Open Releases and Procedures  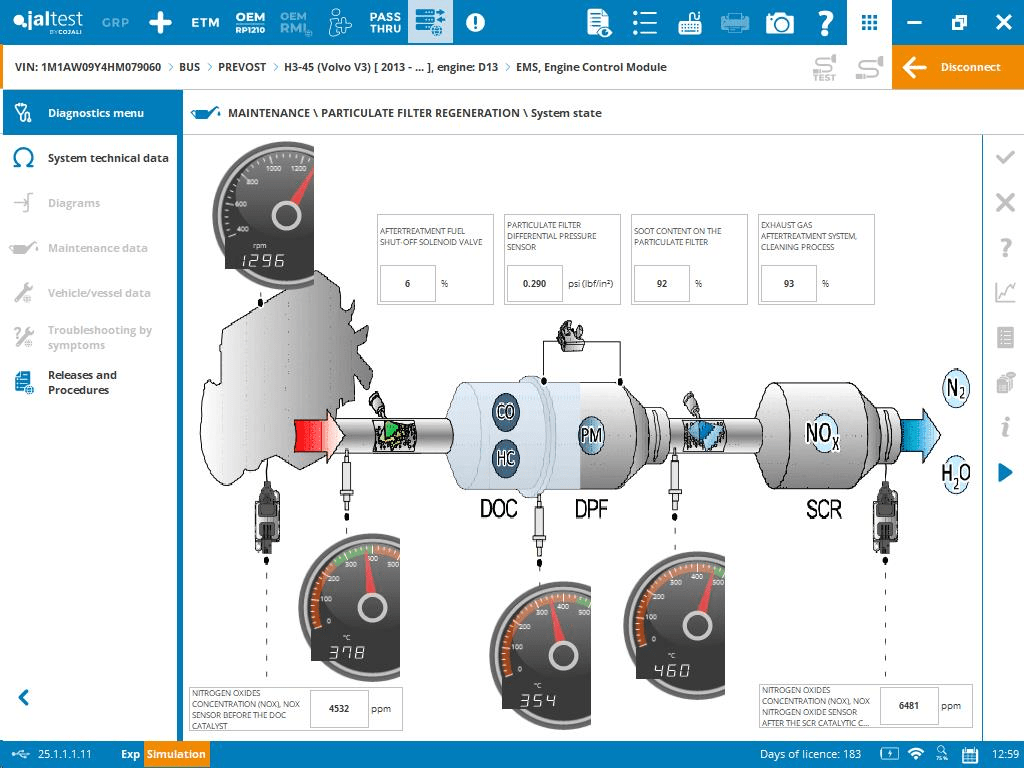[82, 382]
